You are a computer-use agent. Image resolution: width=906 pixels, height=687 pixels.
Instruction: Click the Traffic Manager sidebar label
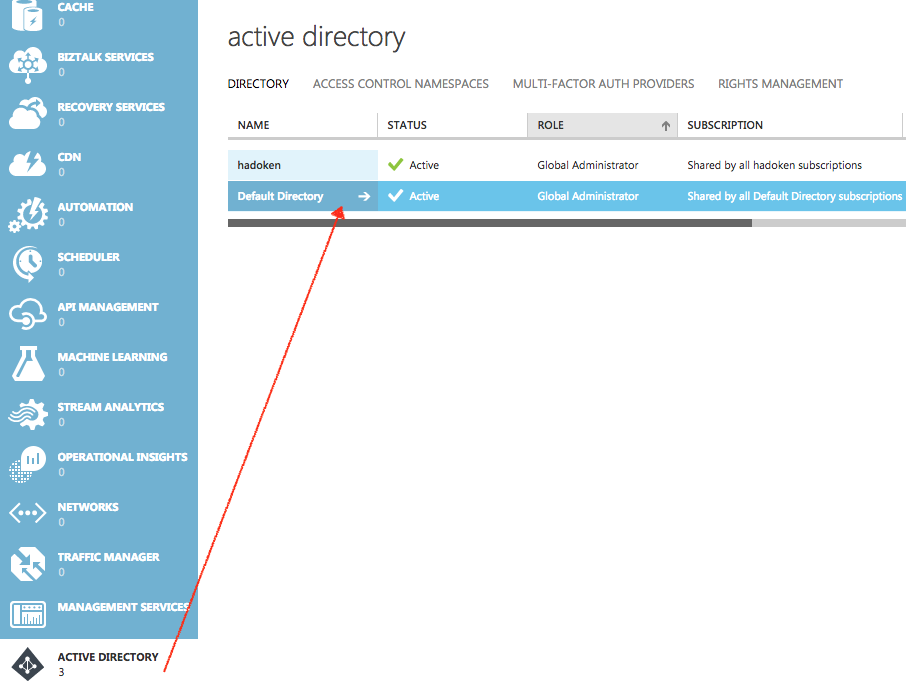[x=109, y=557]
